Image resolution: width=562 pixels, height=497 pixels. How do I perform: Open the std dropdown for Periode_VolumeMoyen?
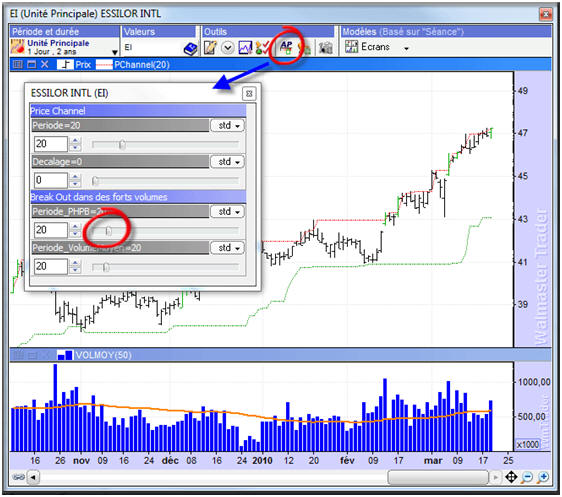click(228, 248)
